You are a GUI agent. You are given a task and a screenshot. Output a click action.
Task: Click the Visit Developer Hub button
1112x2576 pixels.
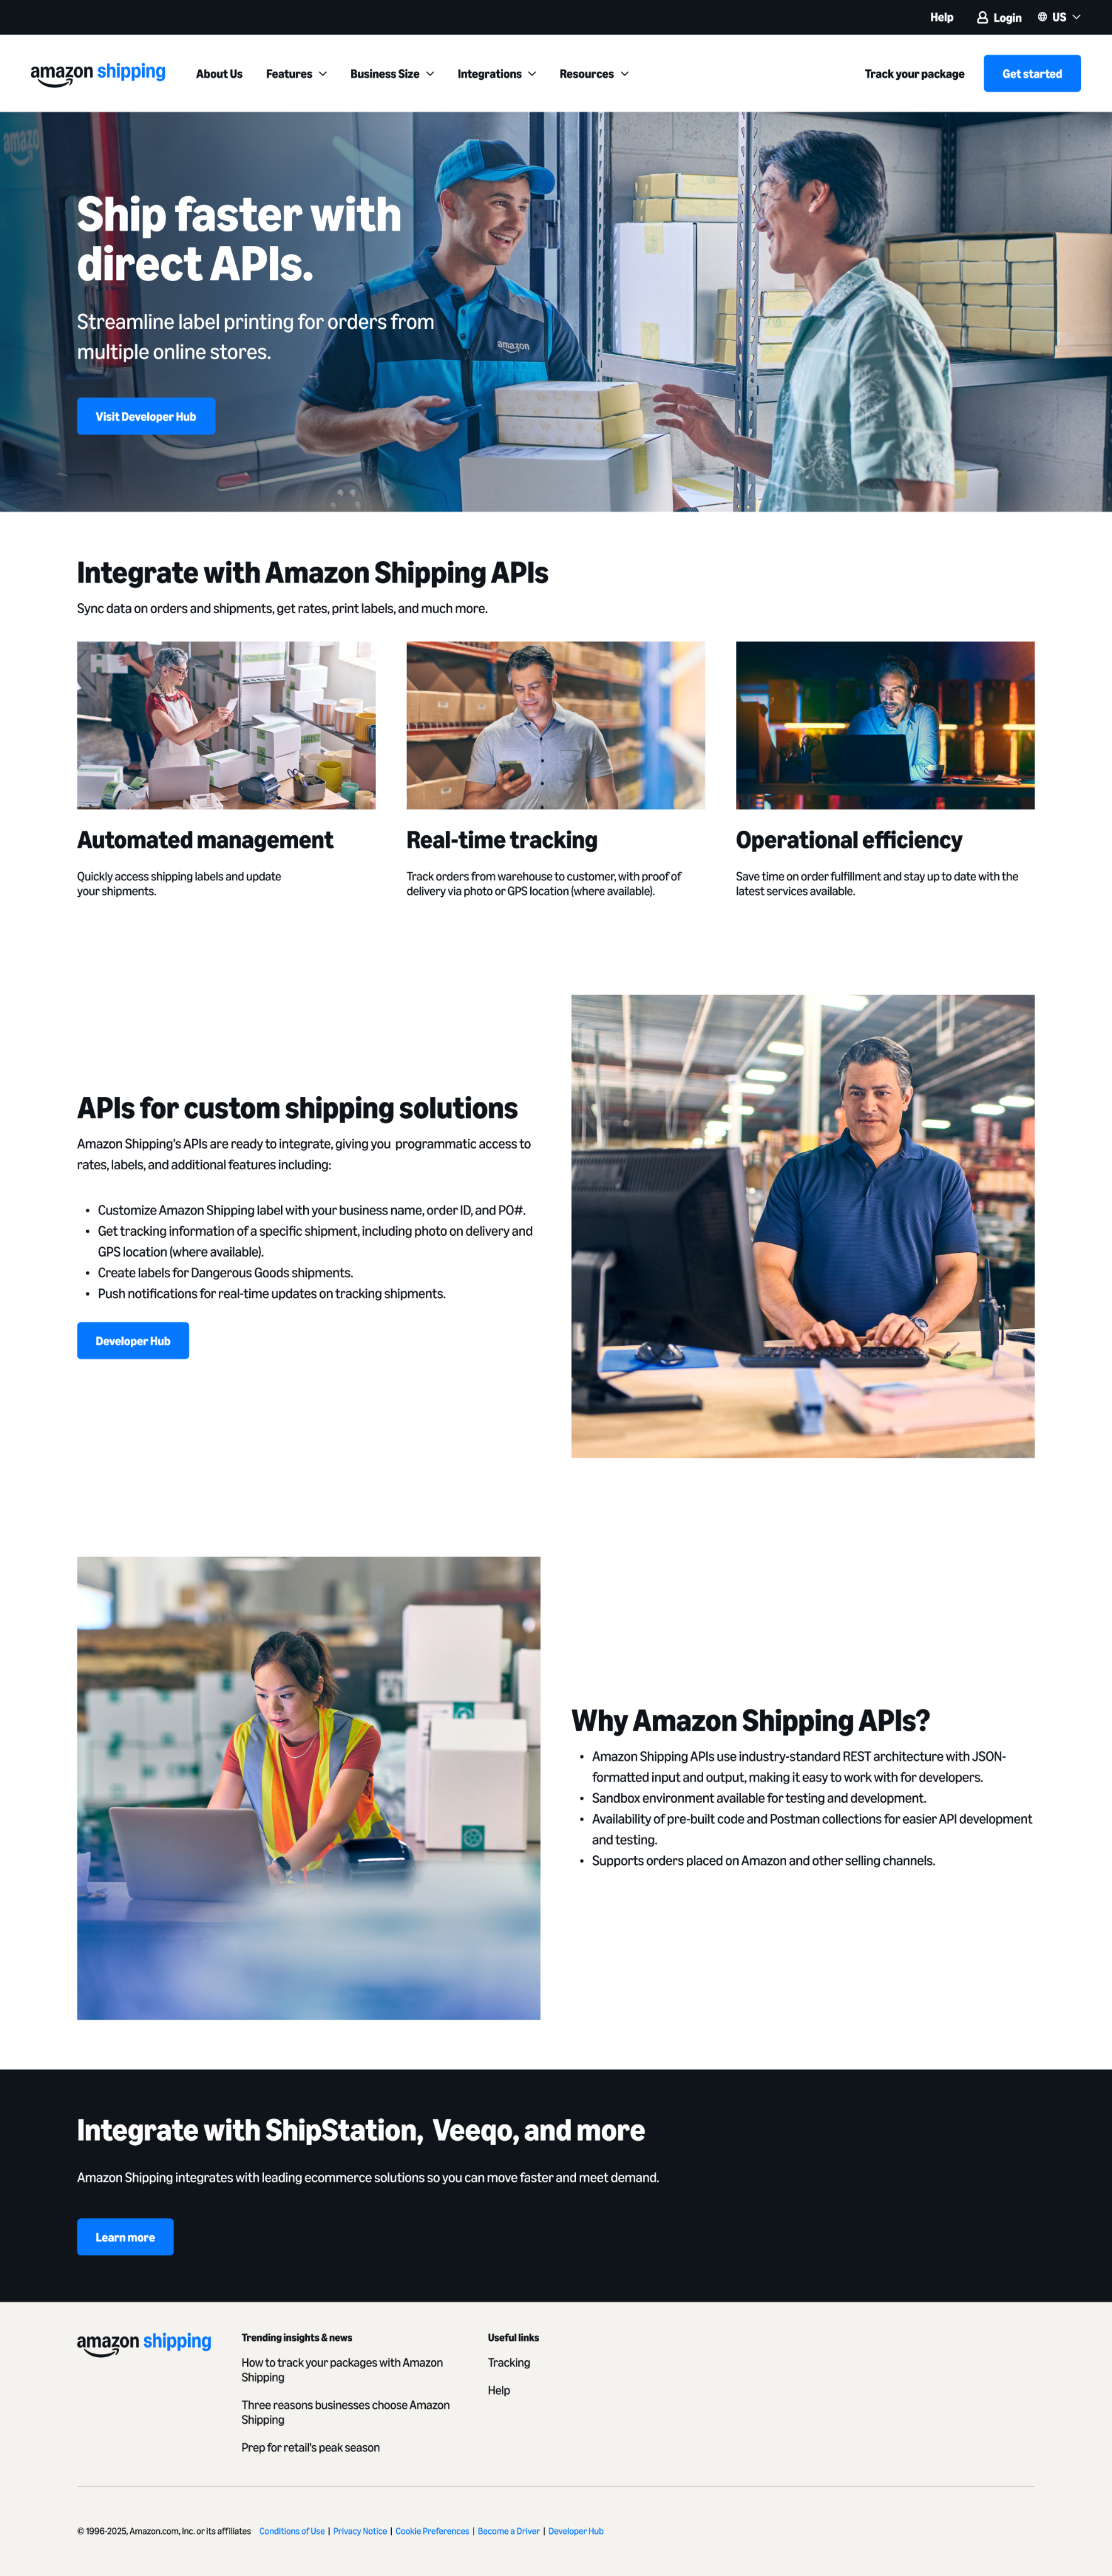[146, 416]
